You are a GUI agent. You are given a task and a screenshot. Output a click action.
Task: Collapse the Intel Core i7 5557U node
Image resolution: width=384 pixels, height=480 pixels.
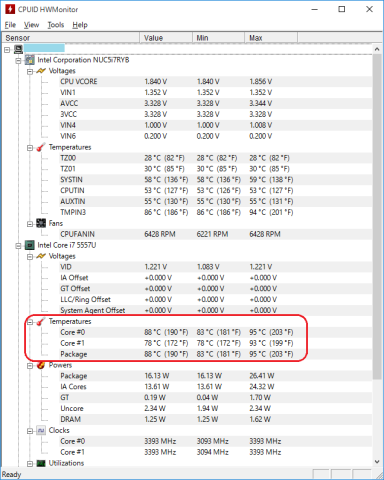click(18, 246)
